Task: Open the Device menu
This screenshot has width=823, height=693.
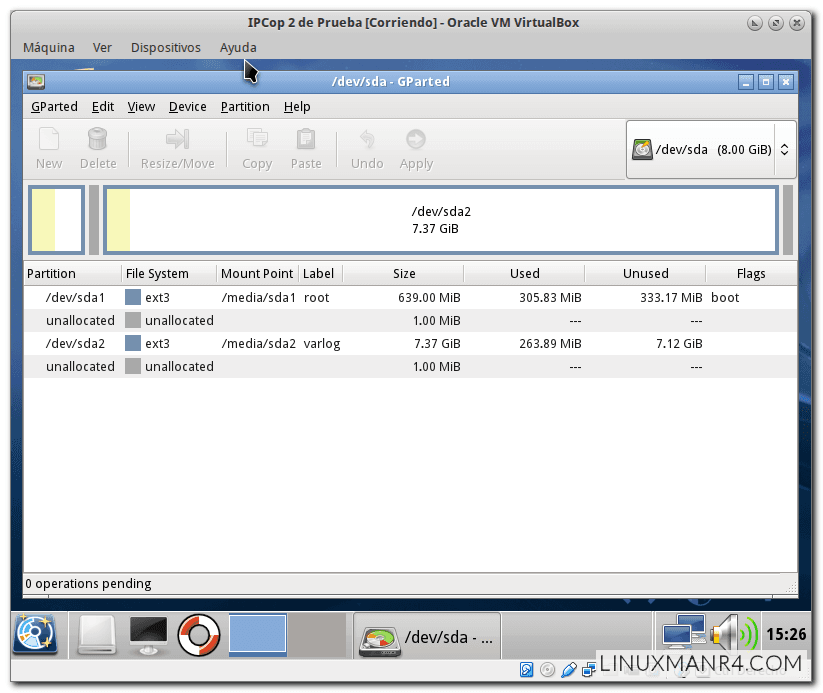Action: tap(189, 107)
